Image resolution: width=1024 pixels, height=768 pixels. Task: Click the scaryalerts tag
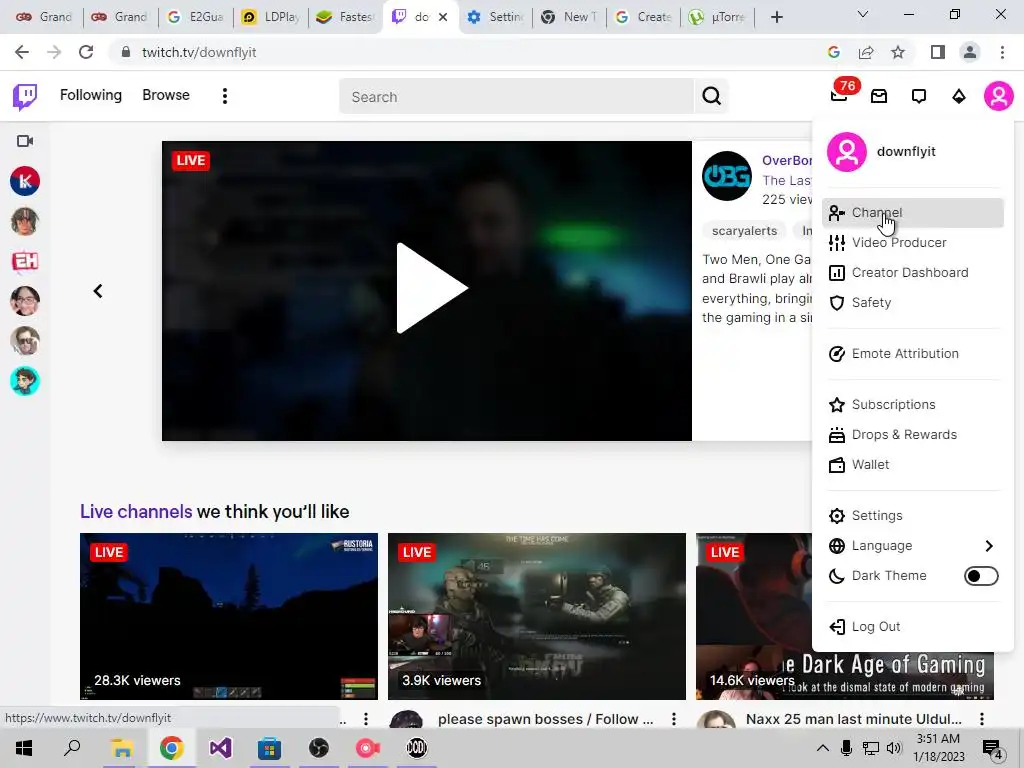pos(744,231)
